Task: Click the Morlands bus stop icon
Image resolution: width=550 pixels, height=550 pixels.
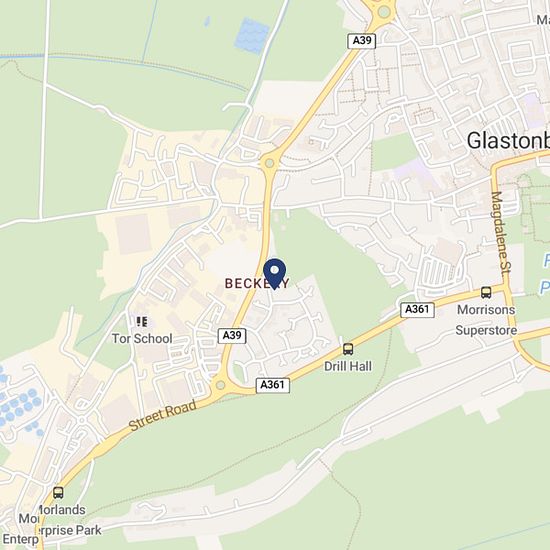Action: point(58,492)
